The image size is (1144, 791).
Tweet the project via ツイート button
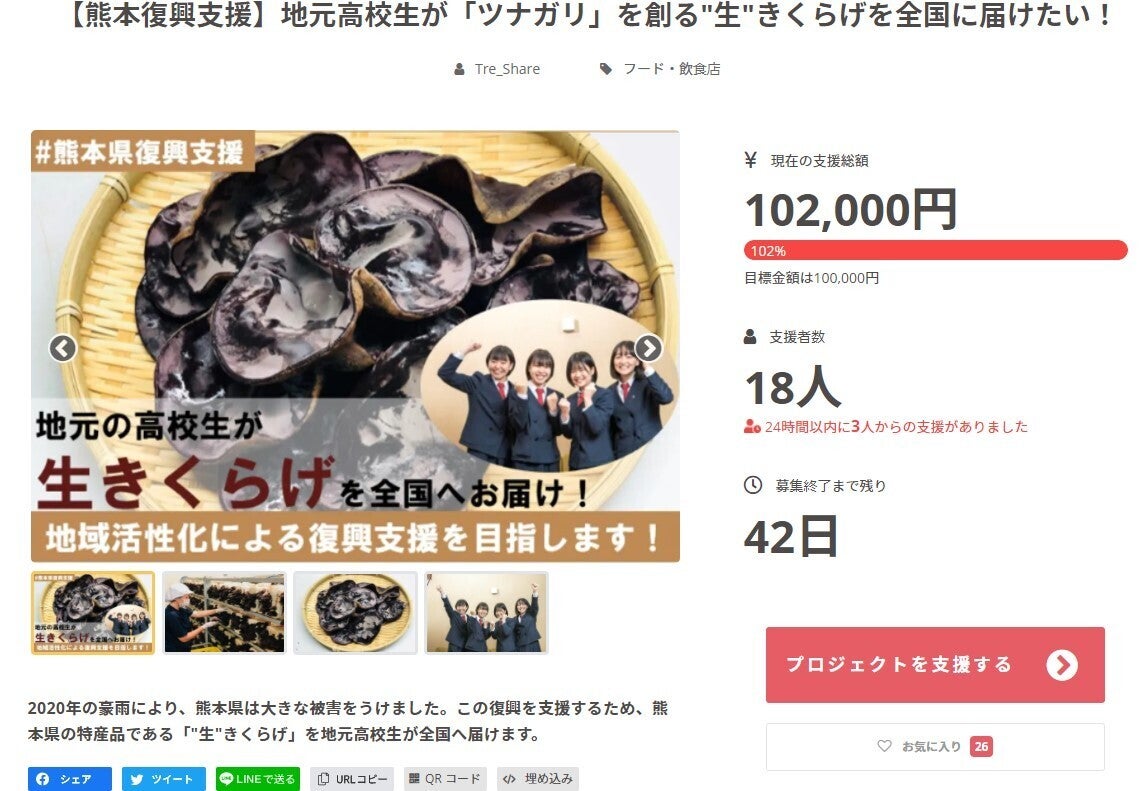164,779
